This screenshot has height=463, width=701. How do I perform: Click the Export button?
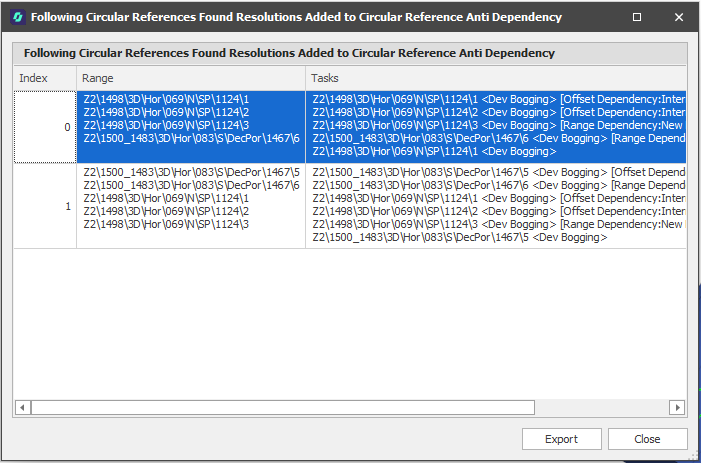561,439
